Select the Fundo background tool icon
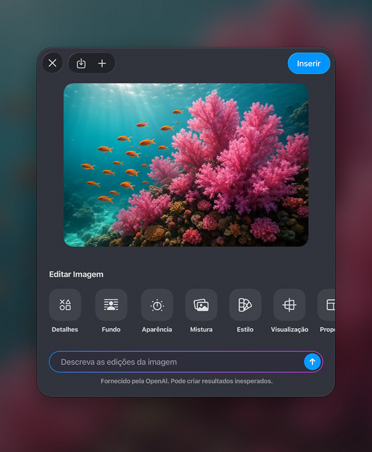Image resolution: width=372 pixels, height=452 pixels. [111, 305]
